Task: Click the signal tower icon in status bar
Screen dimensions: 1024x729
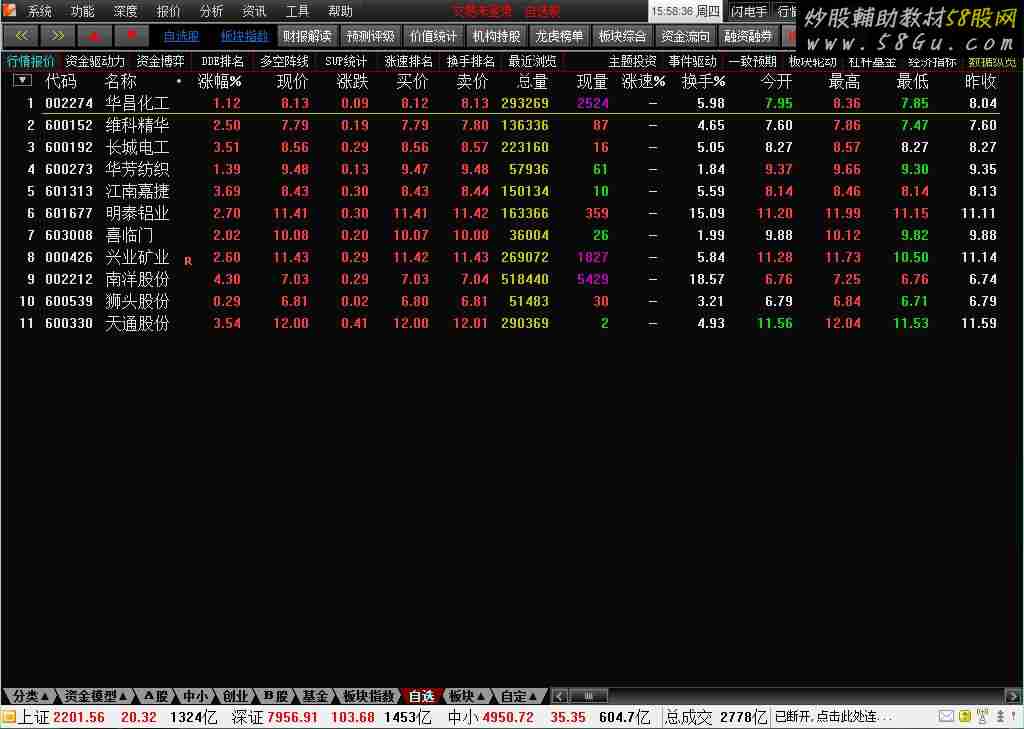Action: click(x=982, y=717)
